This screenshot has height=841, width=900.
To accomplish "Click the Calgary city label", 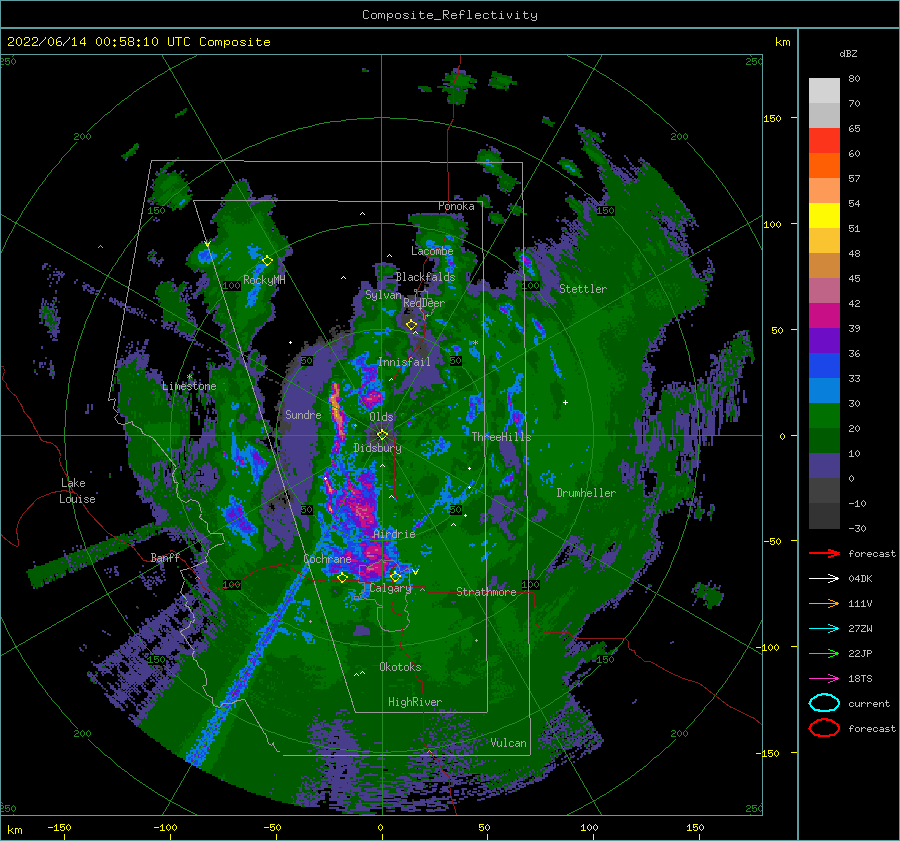I will [390, 588].
